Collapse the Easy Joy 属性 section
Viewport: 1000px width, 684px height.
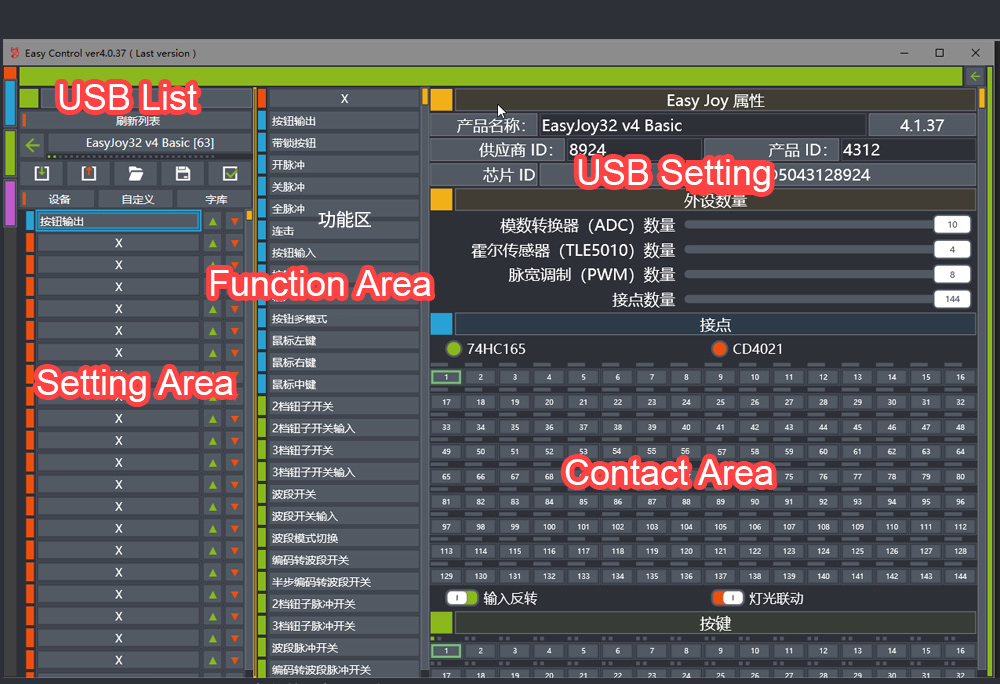[x=441, y=100]
